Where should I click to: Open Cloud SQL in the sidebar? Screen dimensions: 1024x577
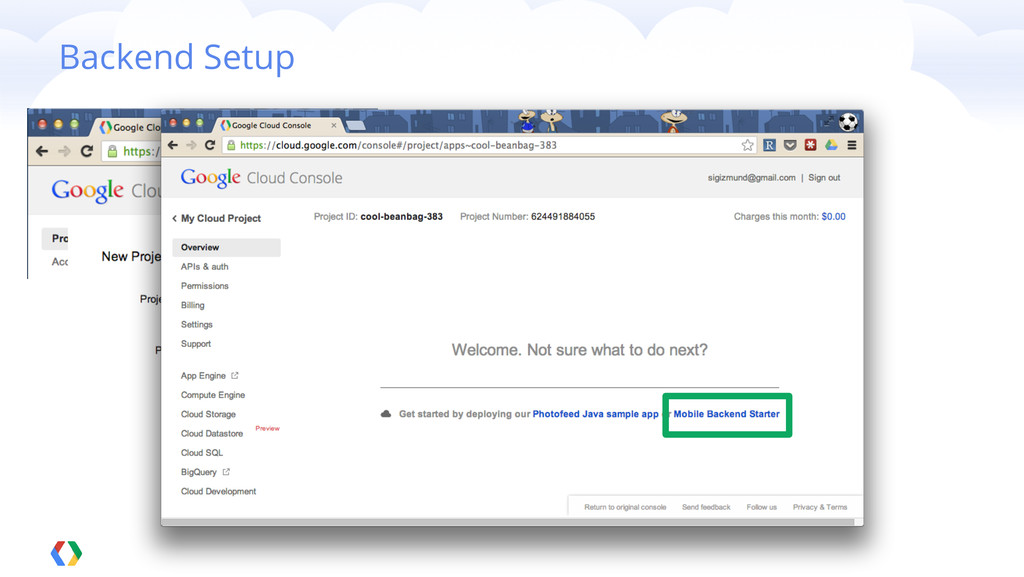pyautogui.click(x=202, y=452)
